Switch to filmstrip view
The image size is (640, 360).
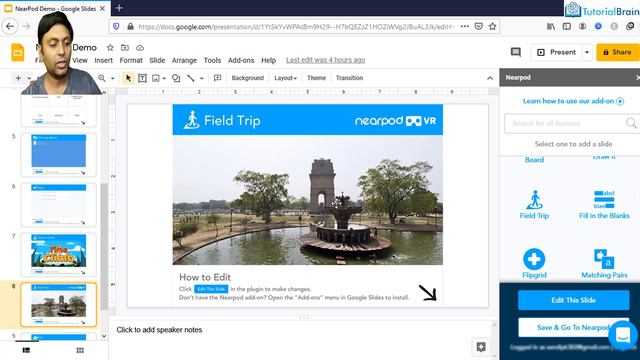click(x=27, y=350)
